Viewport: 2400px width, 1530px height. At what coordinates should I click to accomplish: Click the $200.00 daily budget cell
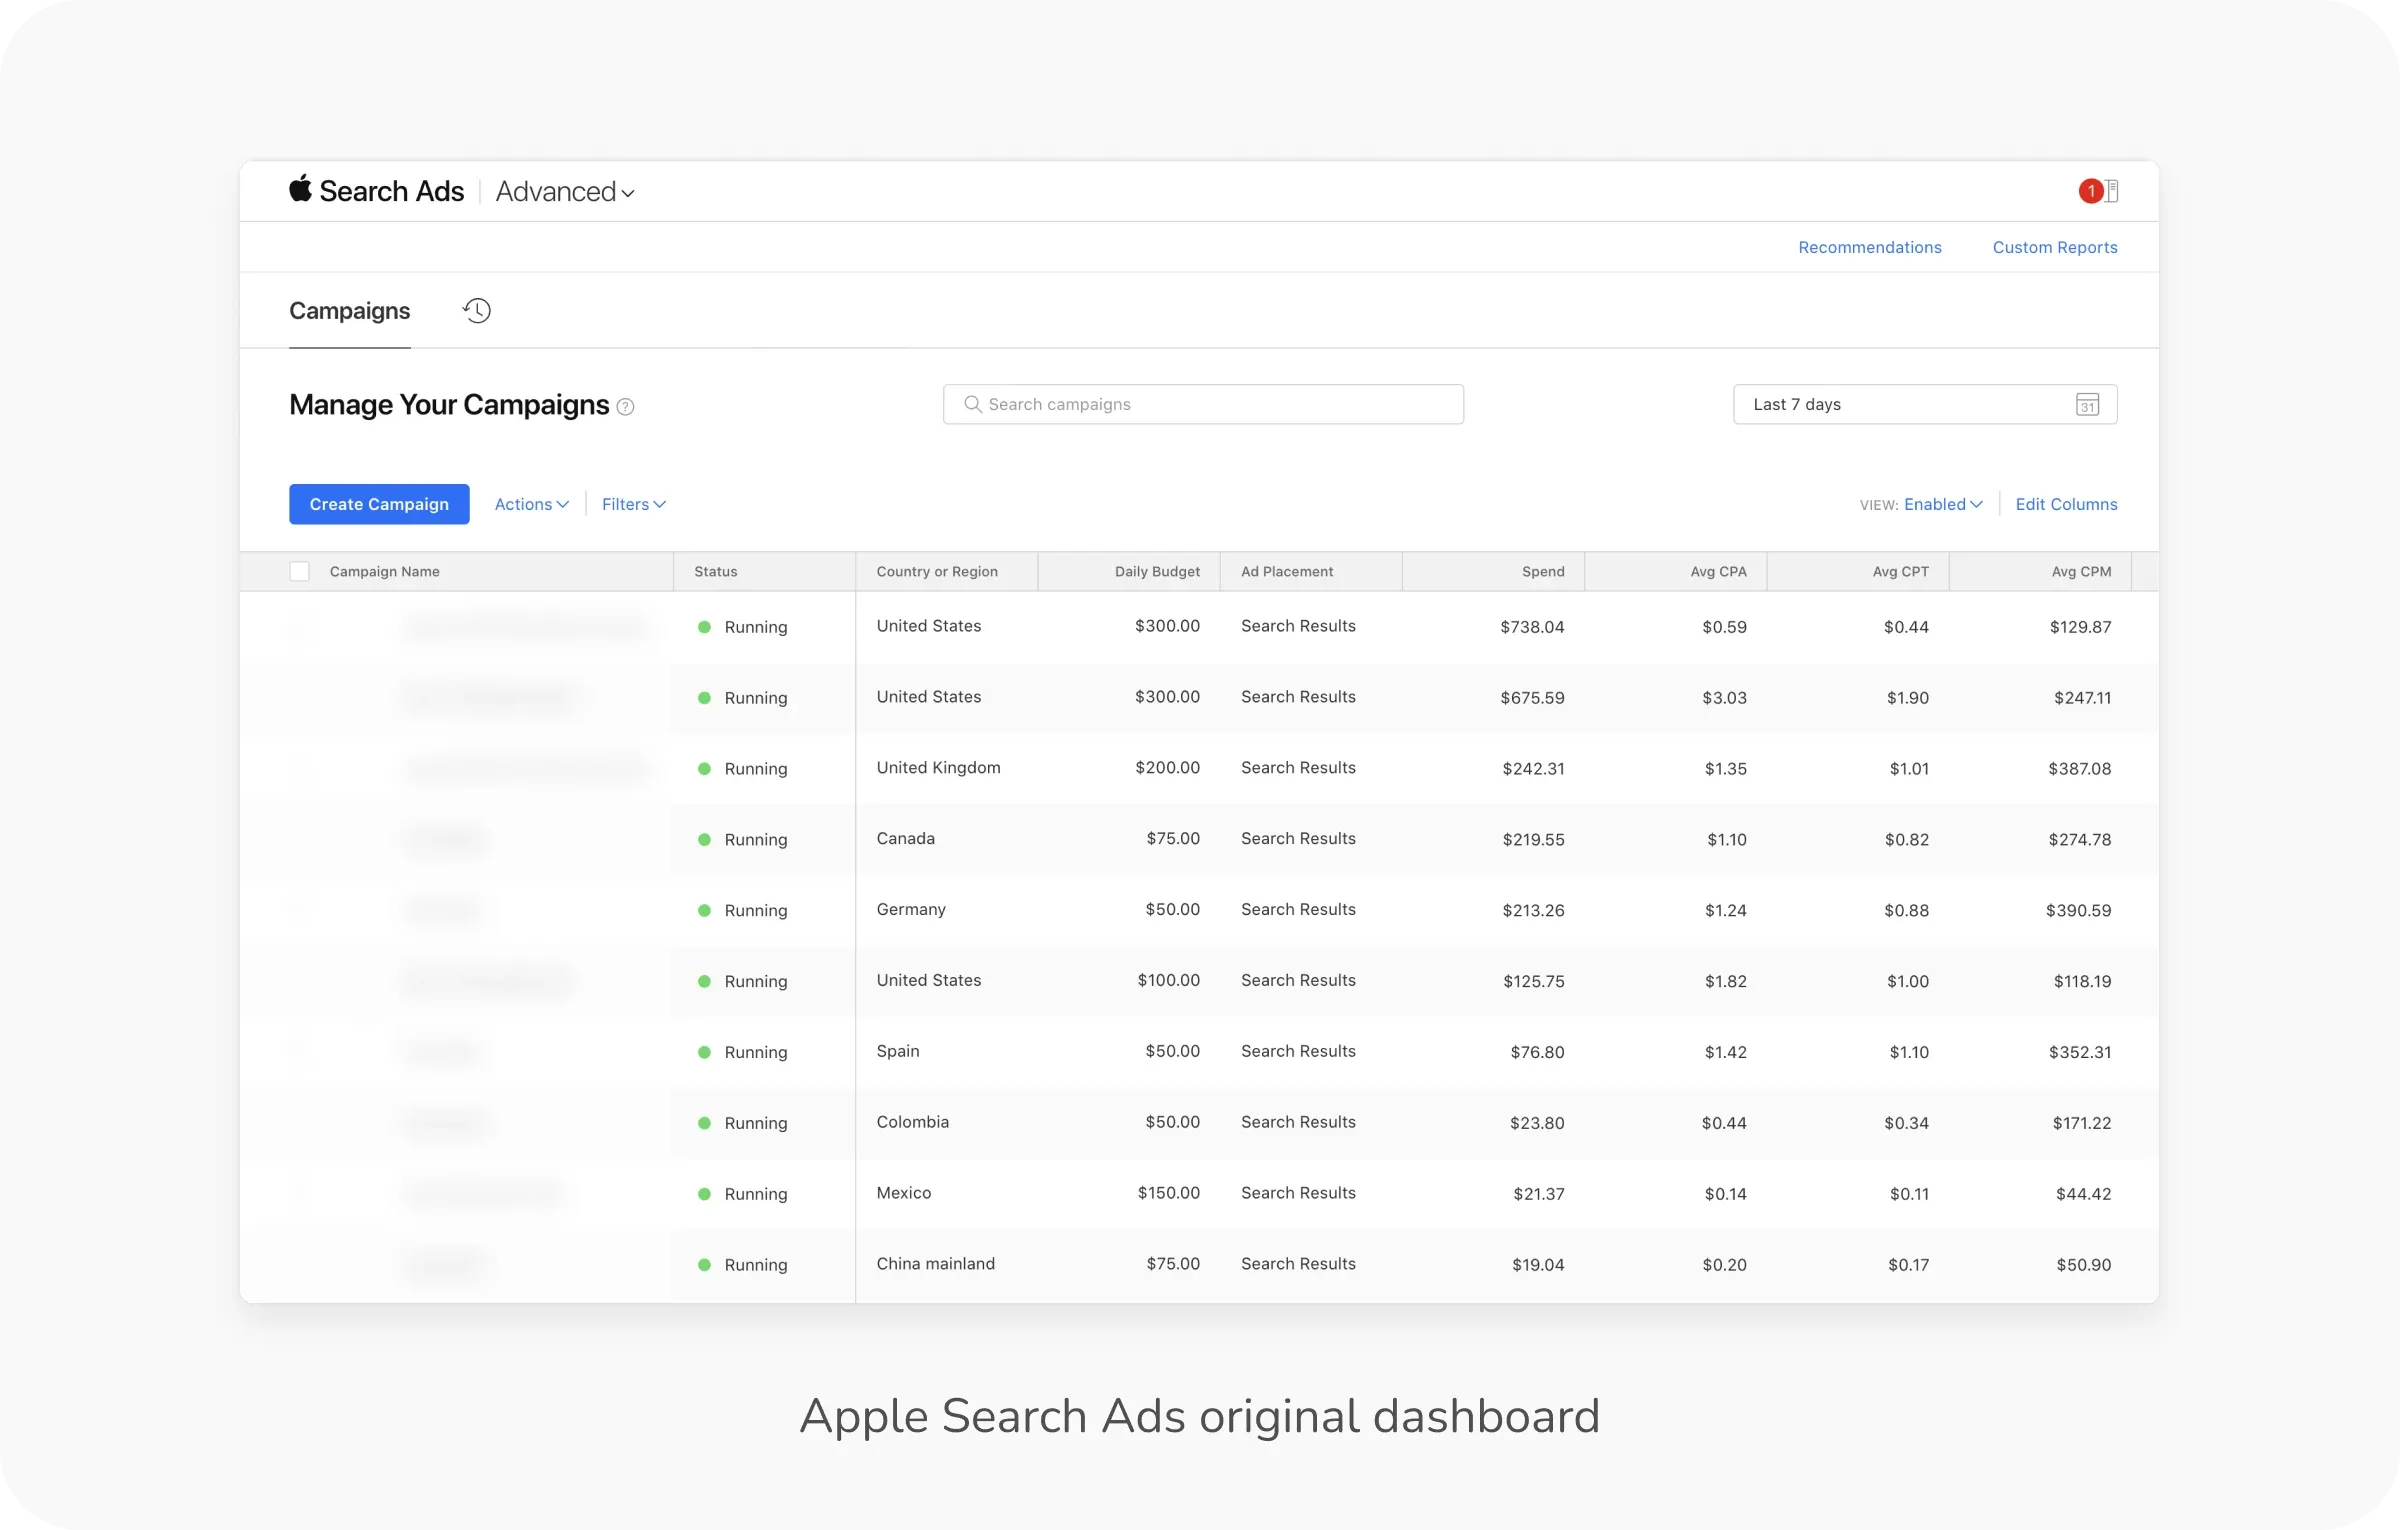(1167, 767)
